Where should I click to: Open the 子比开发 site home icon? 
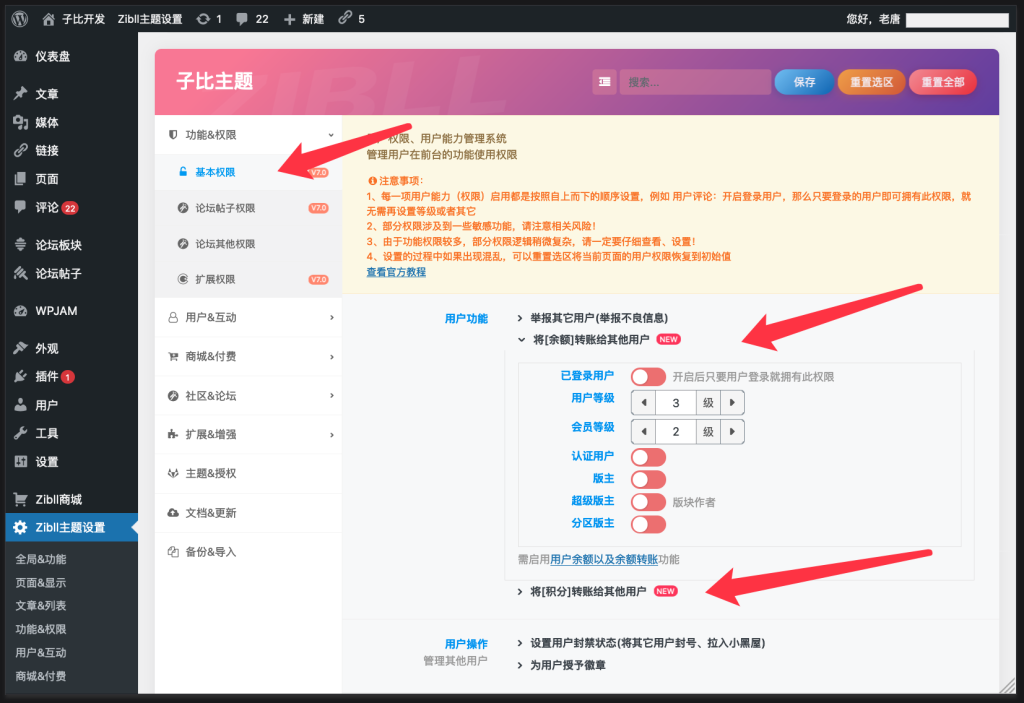click(48, 20)
